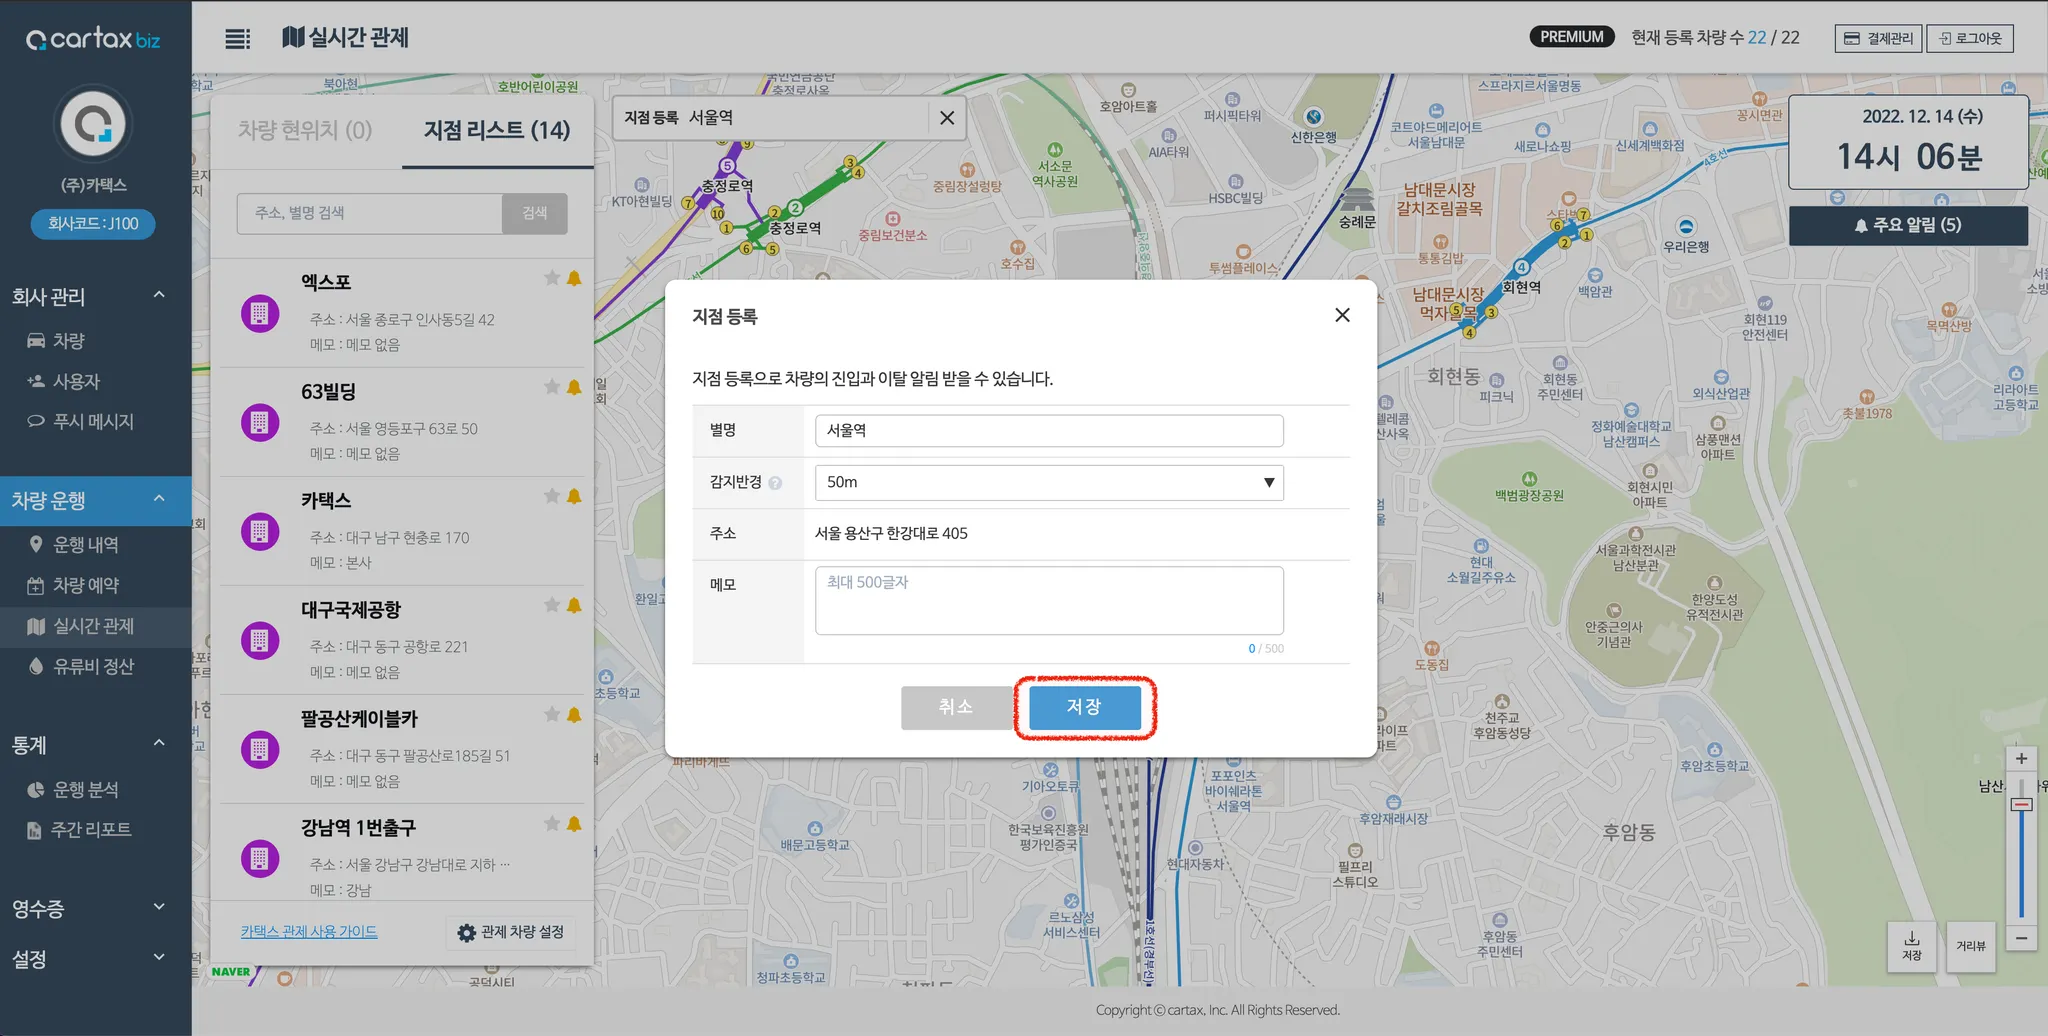Click the company profile avatar
This screenshot has height=1036, width=2048.
pos(93,124)
